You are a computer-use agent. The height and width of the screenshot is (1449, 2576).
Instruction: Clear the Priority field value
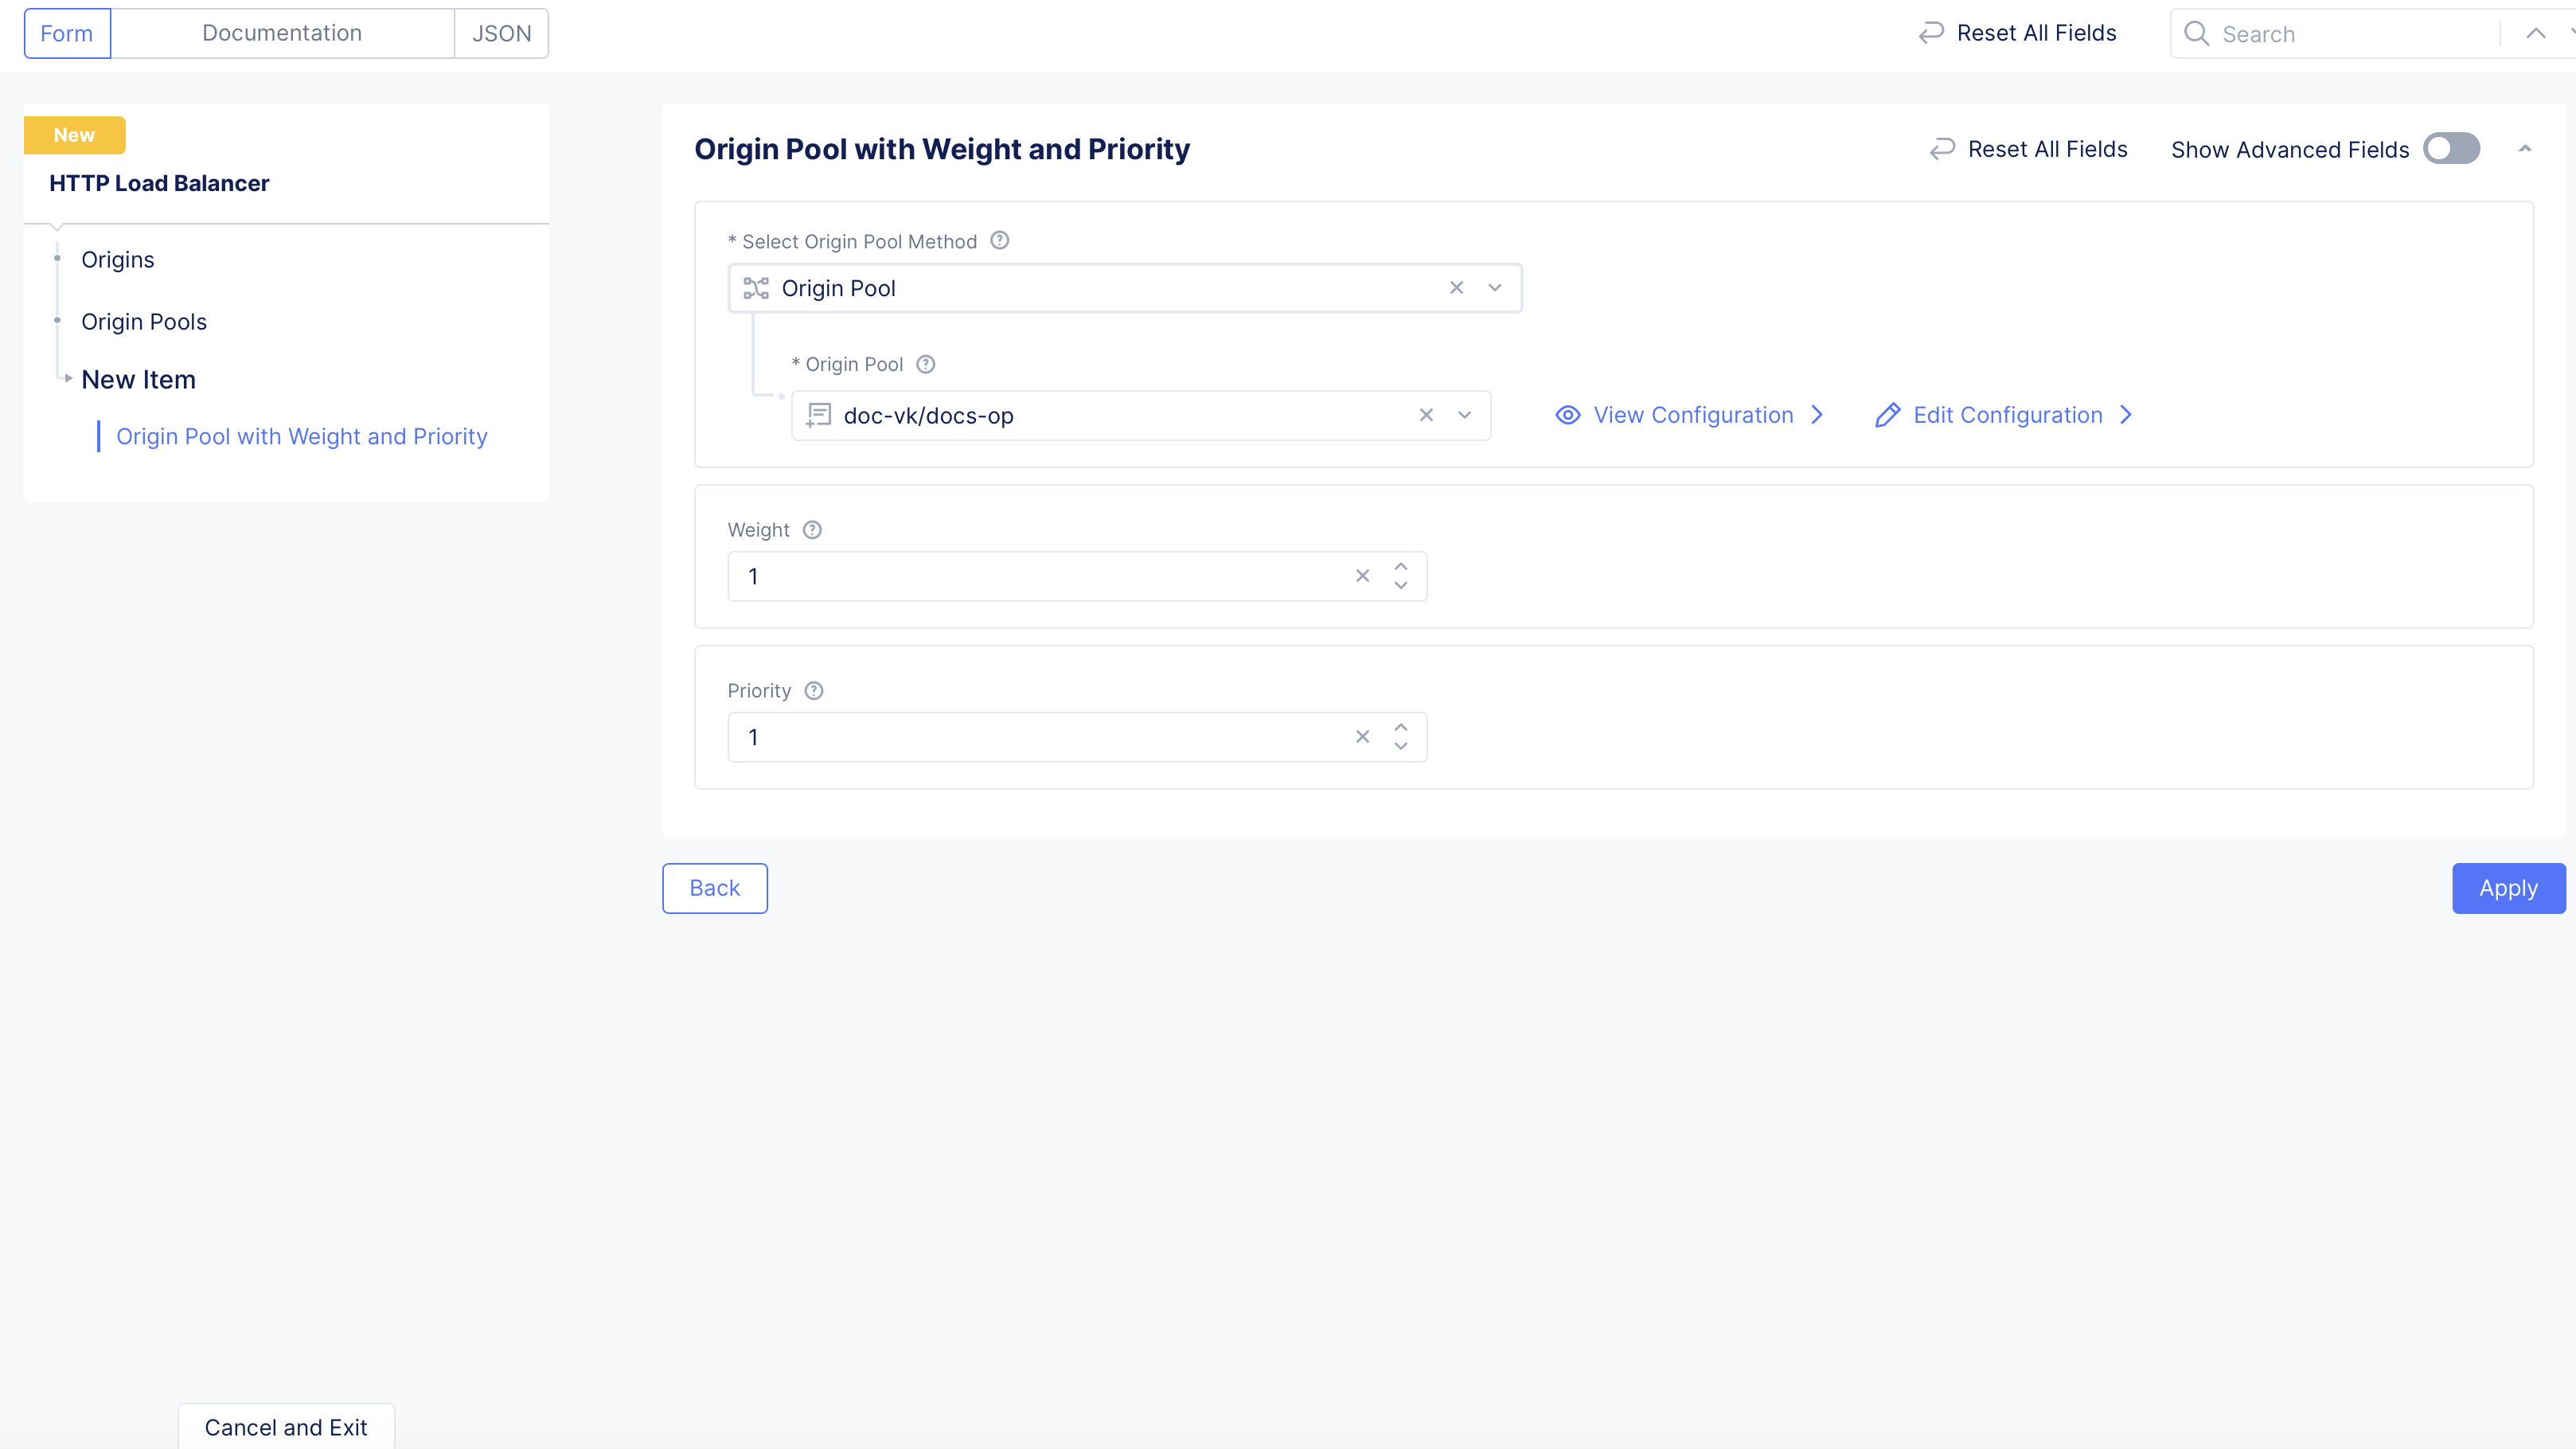click(1362, 736)
